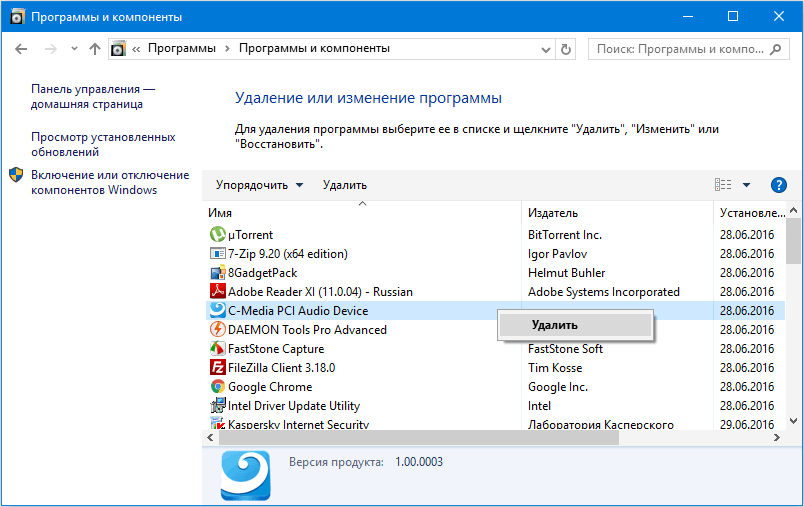Expand the view options dropdown arrow
Screen dimensions: 804x507
746,185
